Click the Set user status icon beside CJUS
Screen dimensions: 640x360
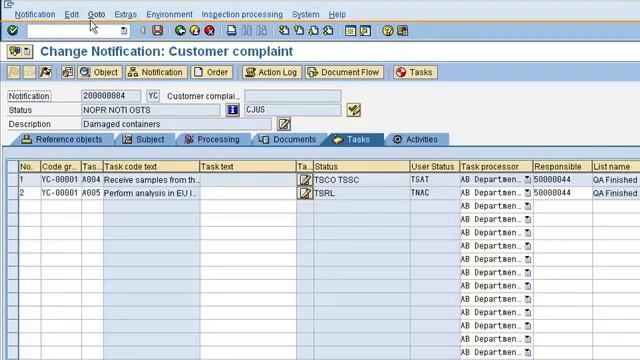pos(353,110)
